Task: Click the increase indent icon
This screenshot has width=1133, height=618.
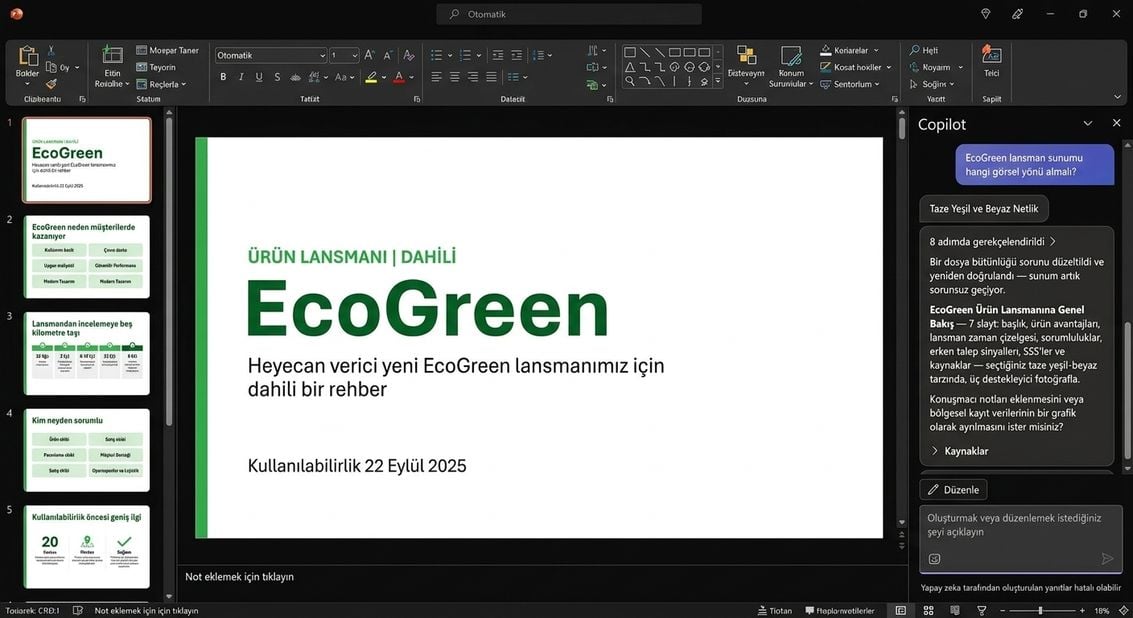Action: [517, 55]
